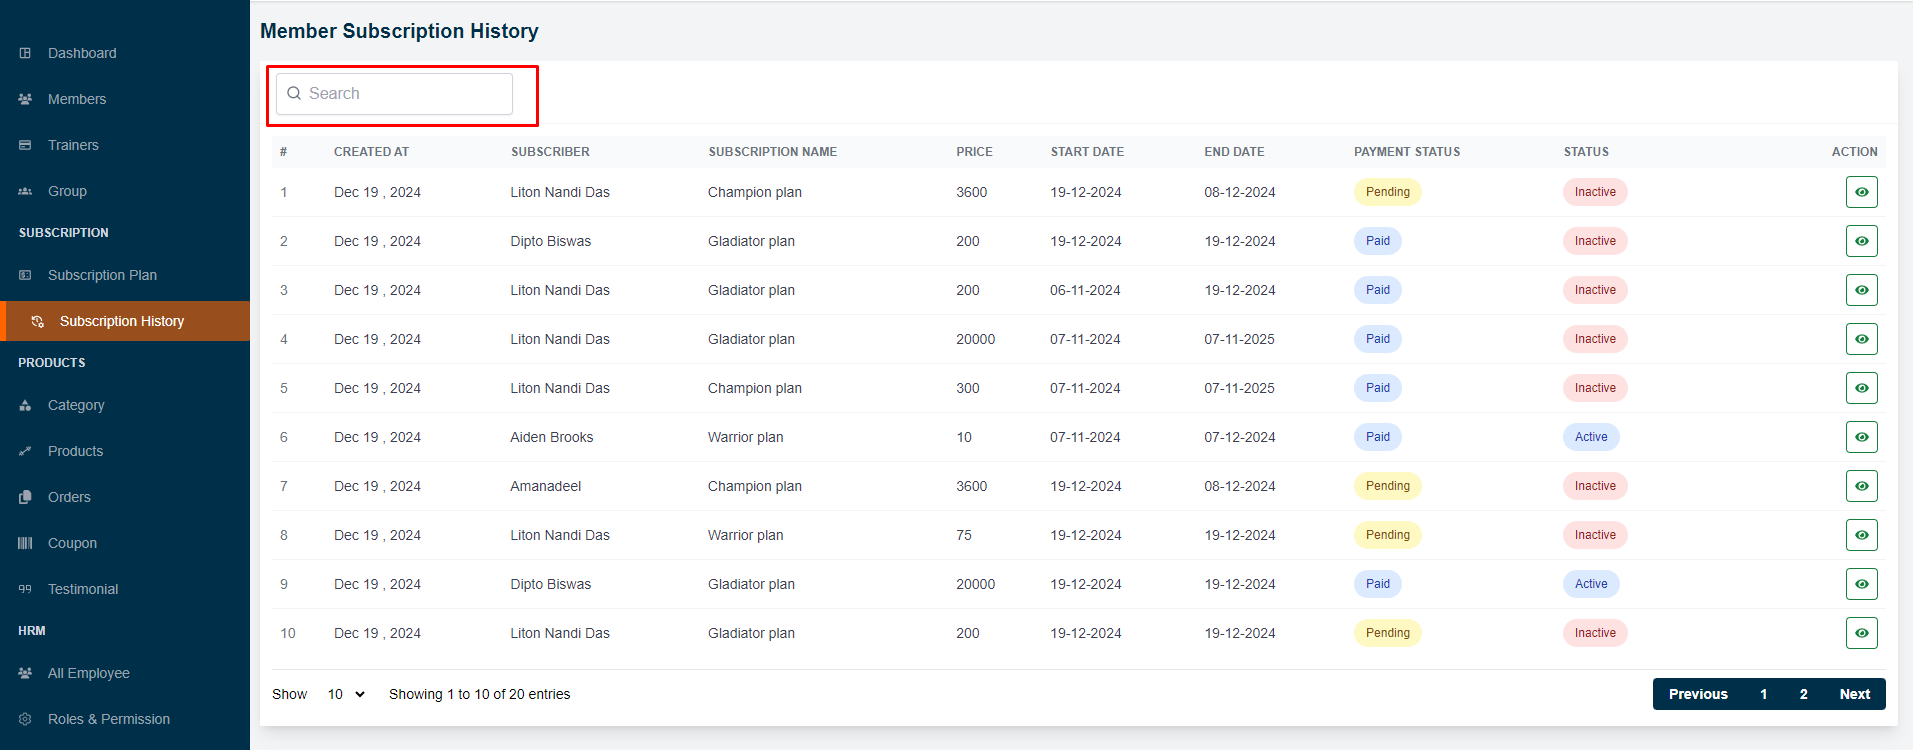Image resolution: width=1913 pixels, height=750 pixels.
Task: View Amanadeel subscription with eye button
Action: [x=1861, y=486]
